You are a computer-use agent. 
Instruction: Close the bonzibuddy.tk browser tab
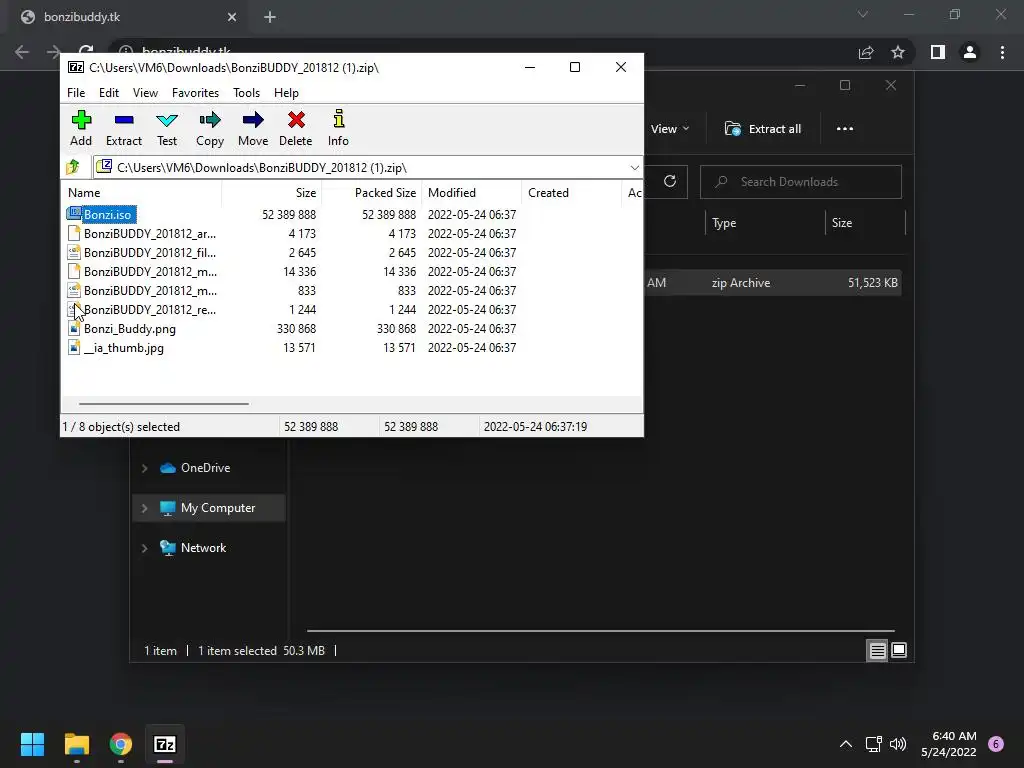point(232,17)
